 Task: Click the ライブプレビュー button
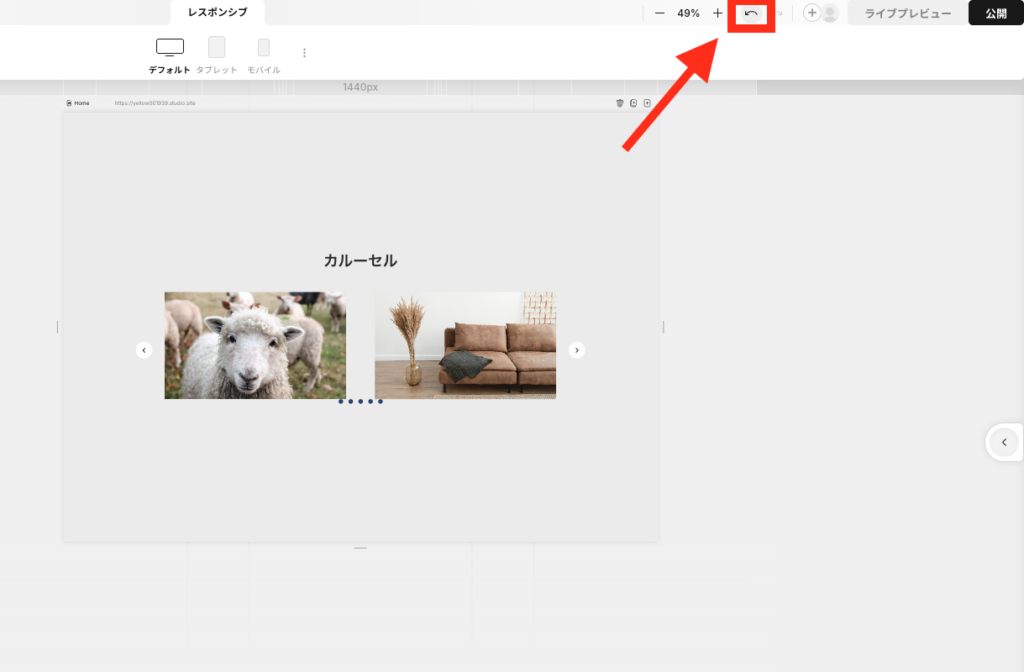(907, 13)
